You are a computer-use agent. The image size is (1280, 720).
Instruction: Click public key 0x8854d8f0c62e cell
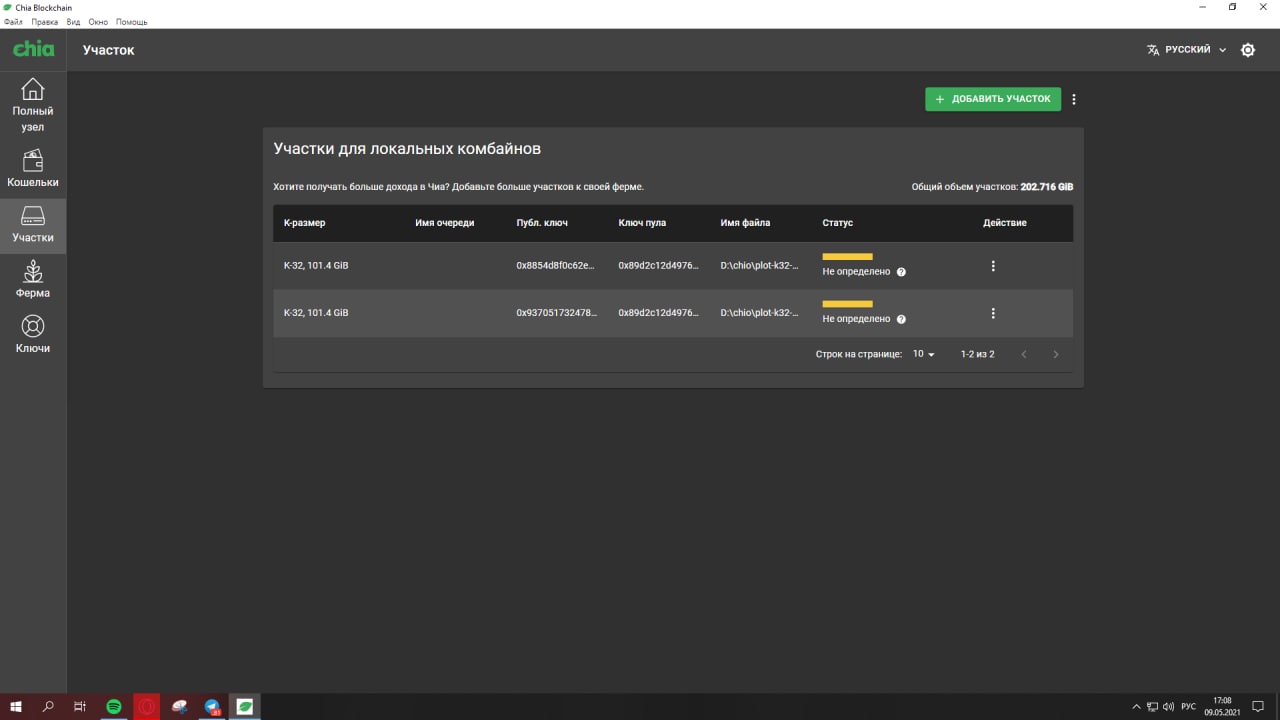tap(556, 266)
